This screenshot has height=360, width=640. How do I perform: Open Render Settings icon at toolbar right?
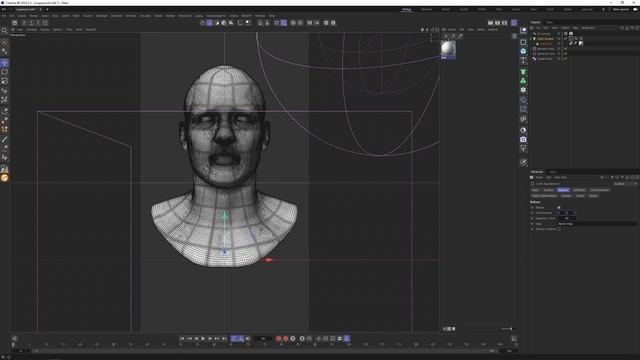504,23
